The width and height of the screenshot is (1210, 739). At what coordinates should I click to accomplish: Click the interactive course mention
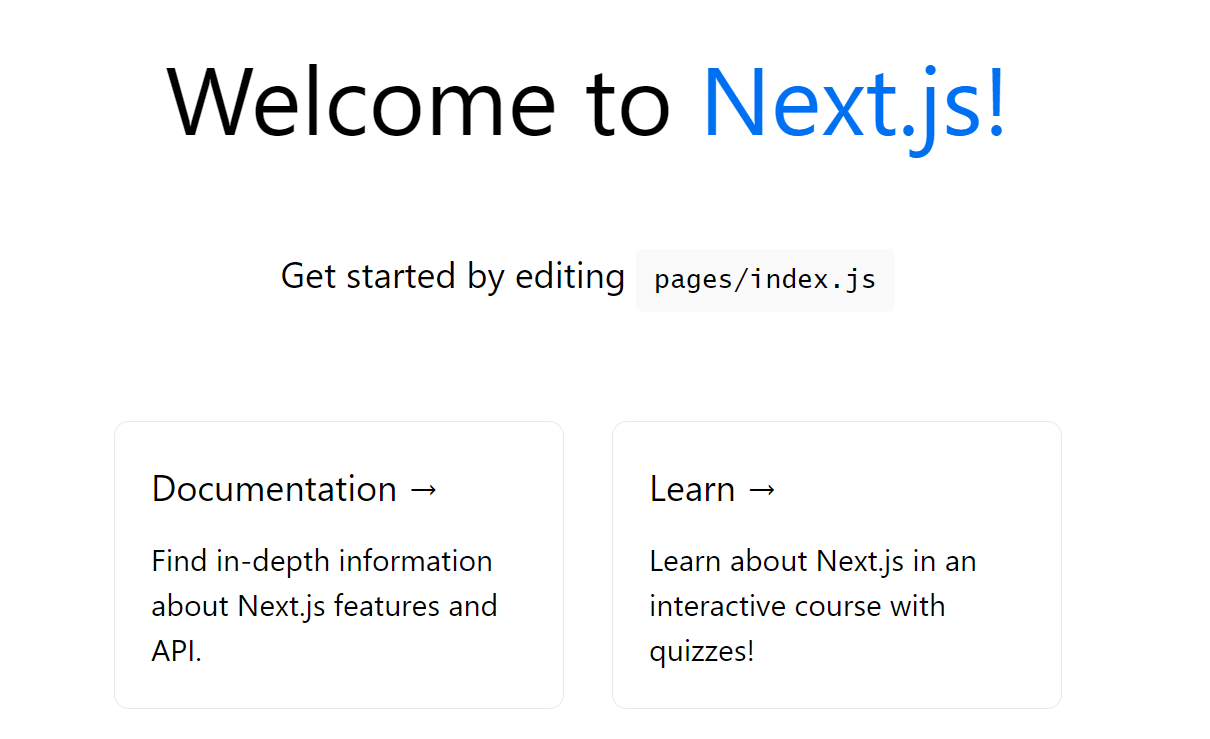coord(798,605)
